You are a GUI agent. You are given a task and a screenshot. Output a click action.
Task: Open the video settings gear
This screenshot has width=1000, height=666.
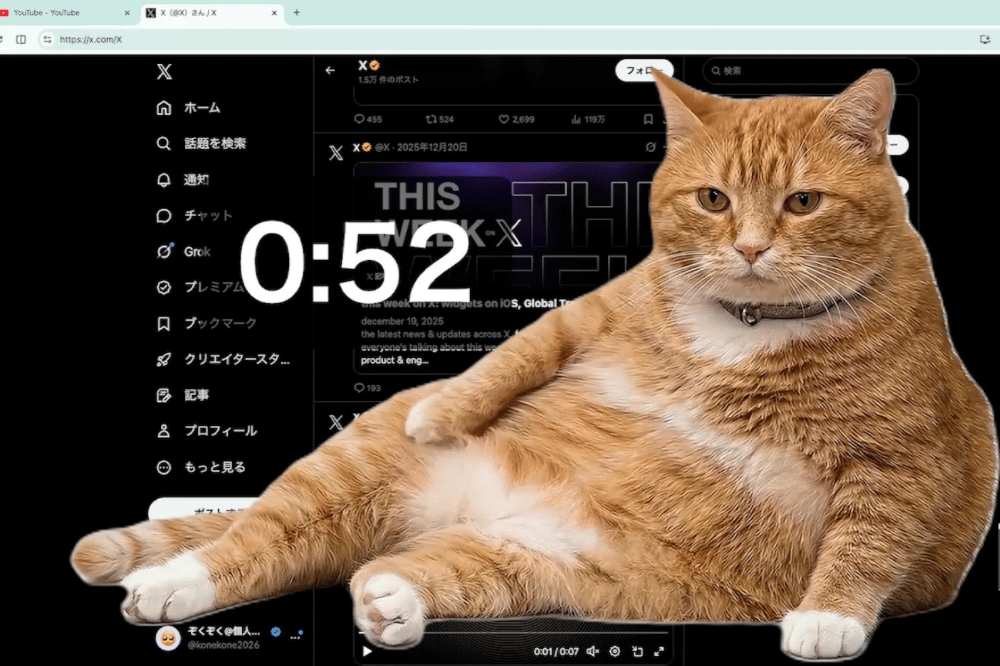click(x=615, y=651)
